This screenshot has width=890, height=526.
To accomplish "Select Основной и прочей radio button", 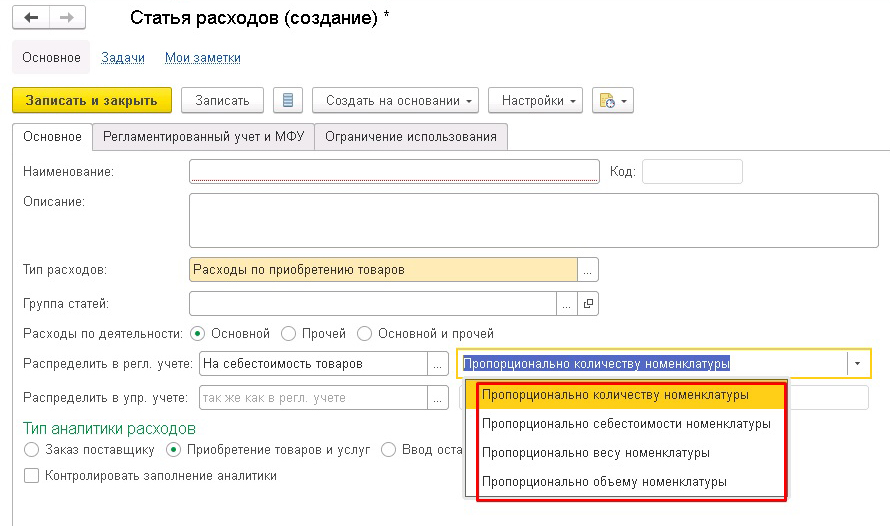I will tap(364, 334).
